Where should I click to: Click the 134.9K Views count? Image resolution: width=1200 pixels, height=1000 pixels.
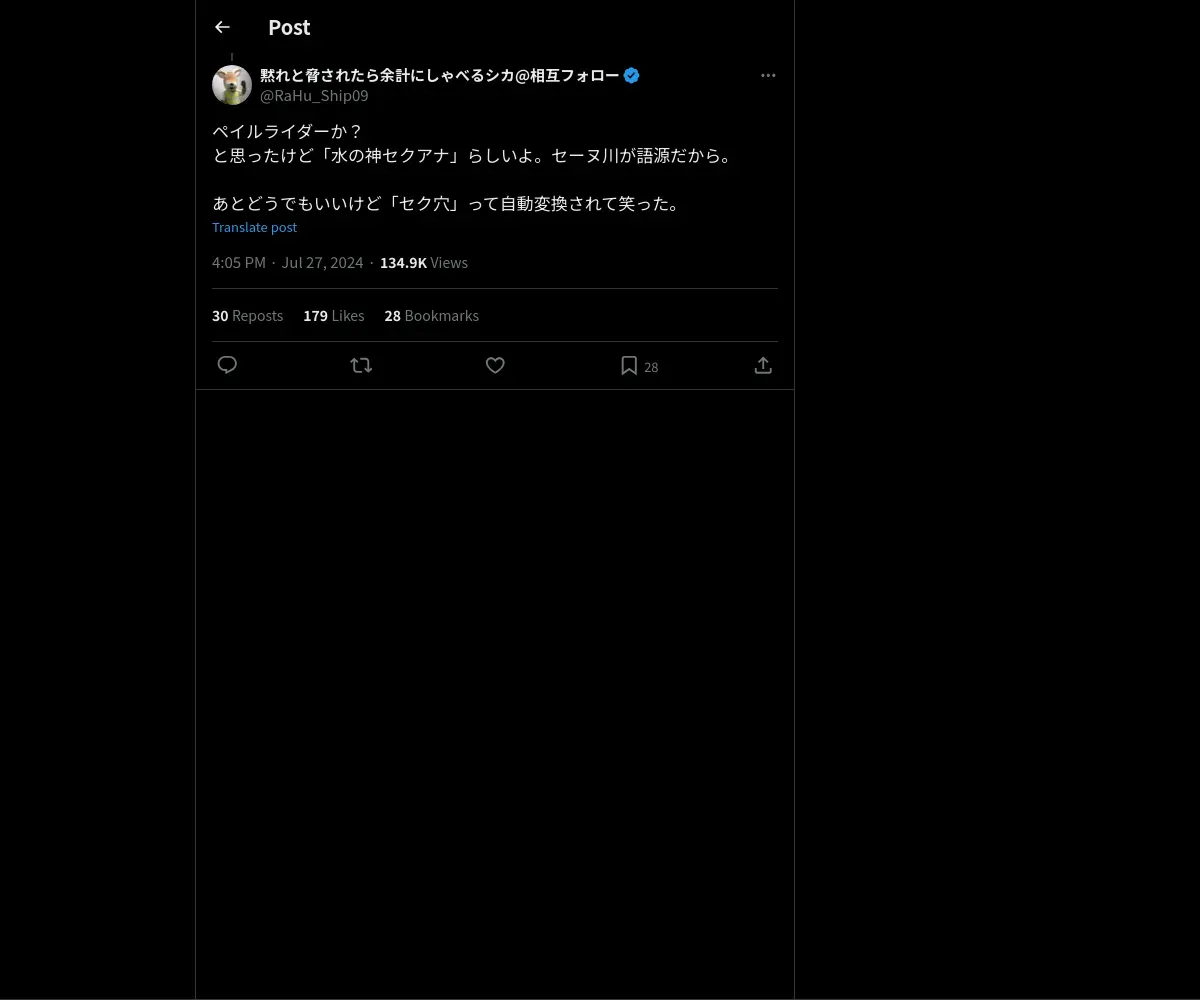424,262
